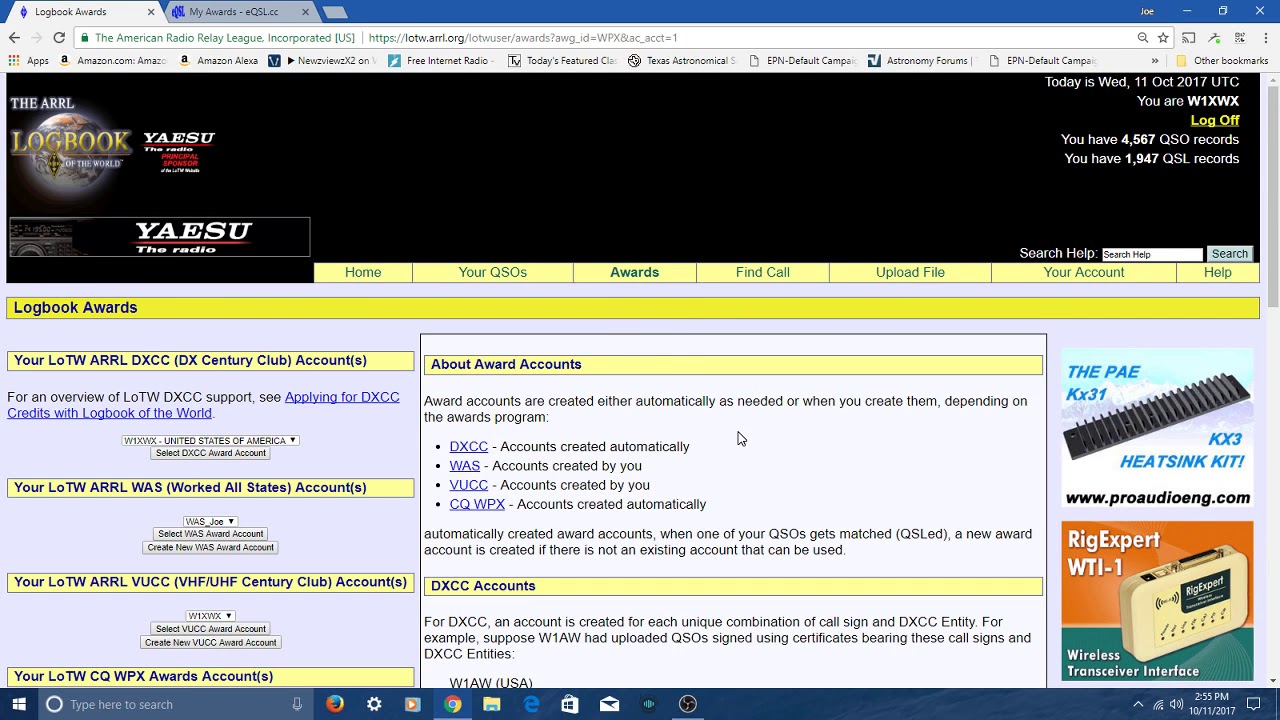Screen dimensions: 1280x720
Task: Open the Help menu item
Action: 1217,272
